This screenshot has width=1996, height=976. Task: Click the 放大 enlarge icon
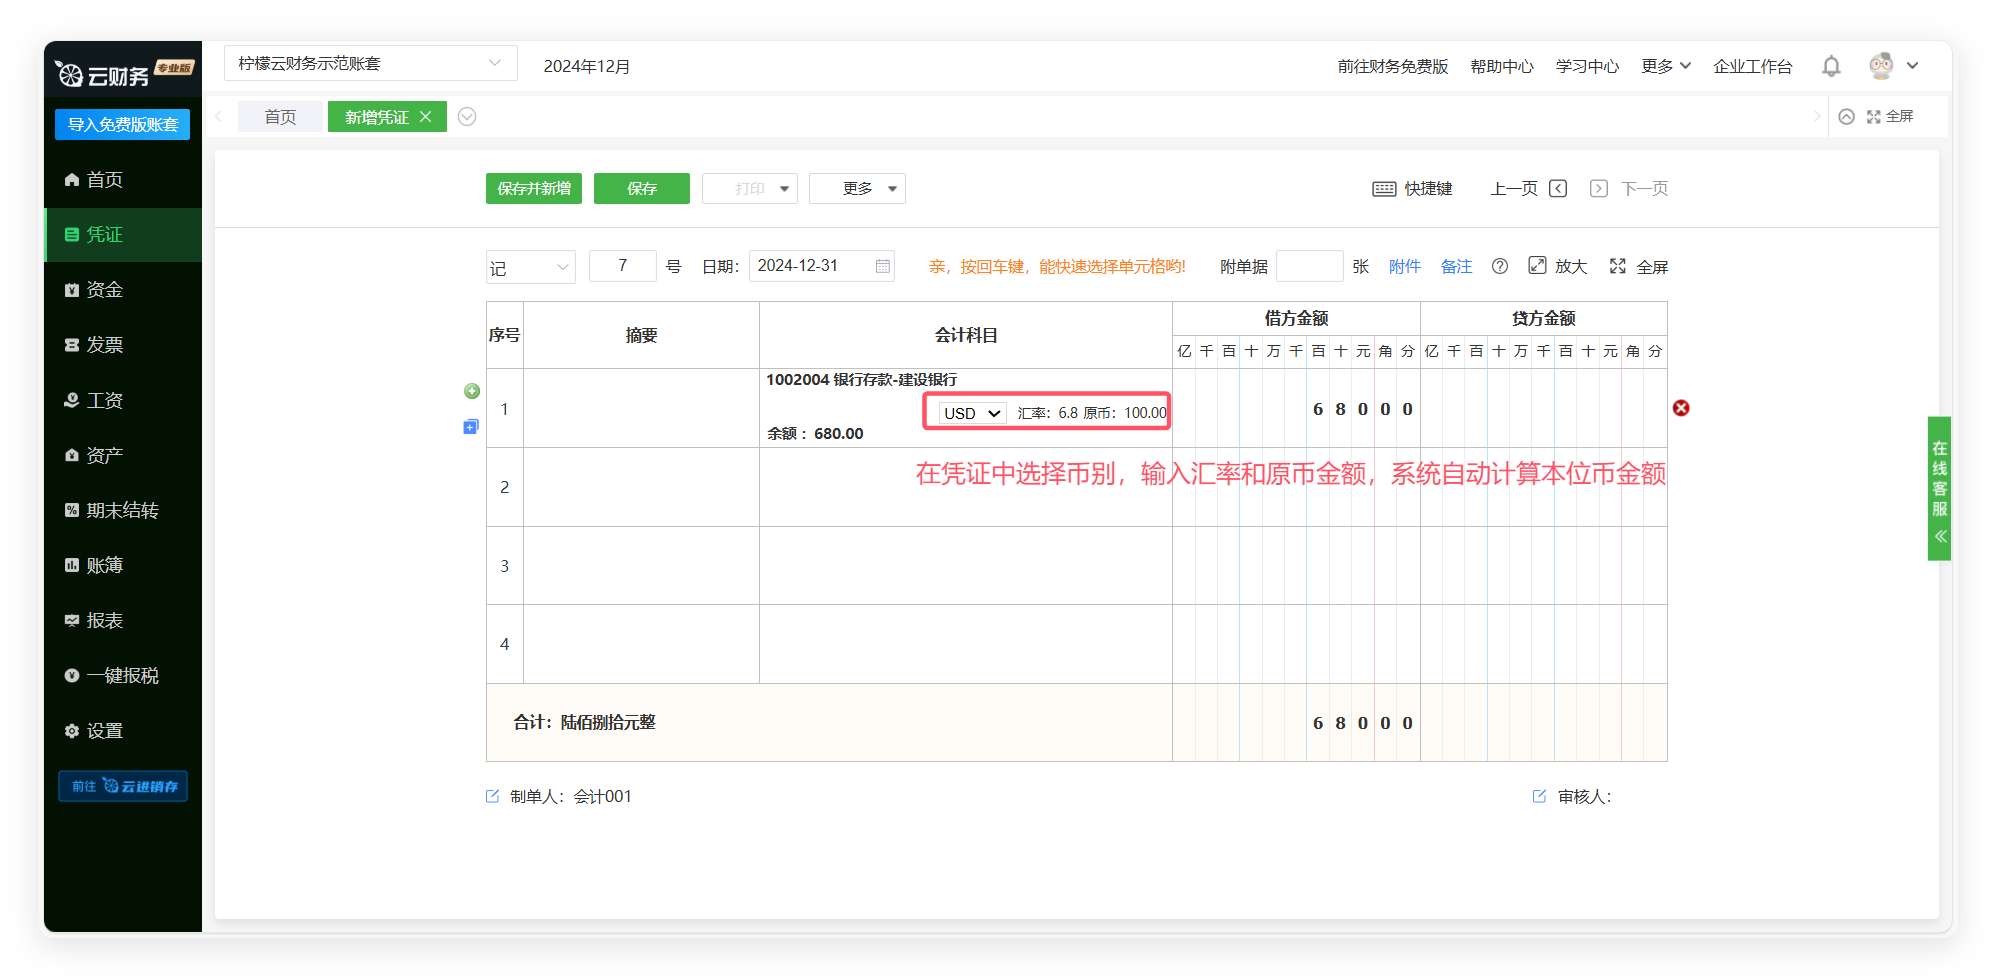1538,266
